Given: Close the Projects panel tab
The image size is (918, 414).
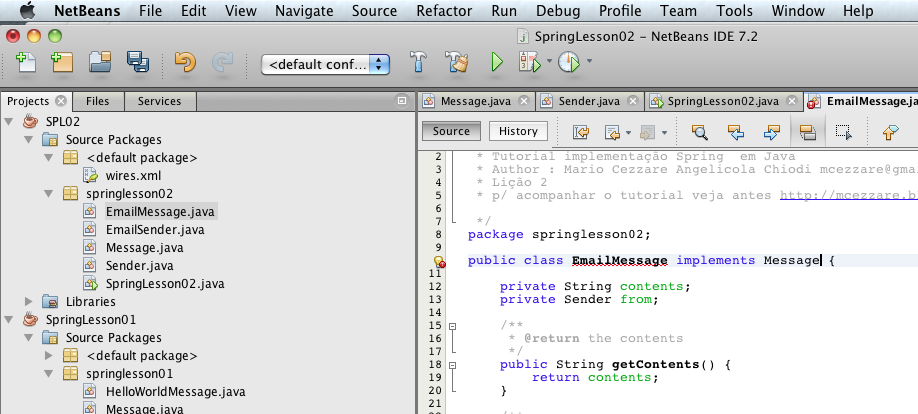Looking at the screenshot, I should tap(61, 101).
